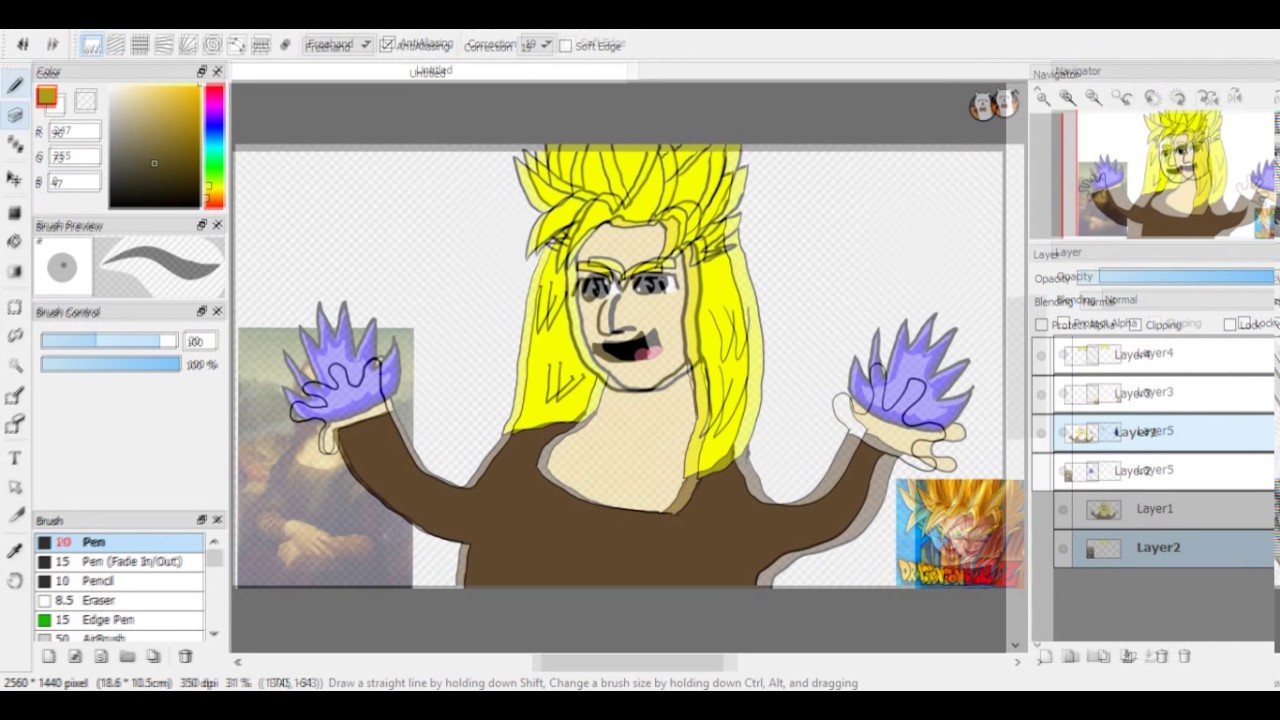Select the Edge Pen brush
This screenshot has height=720, width=1280.
[119, 620]
